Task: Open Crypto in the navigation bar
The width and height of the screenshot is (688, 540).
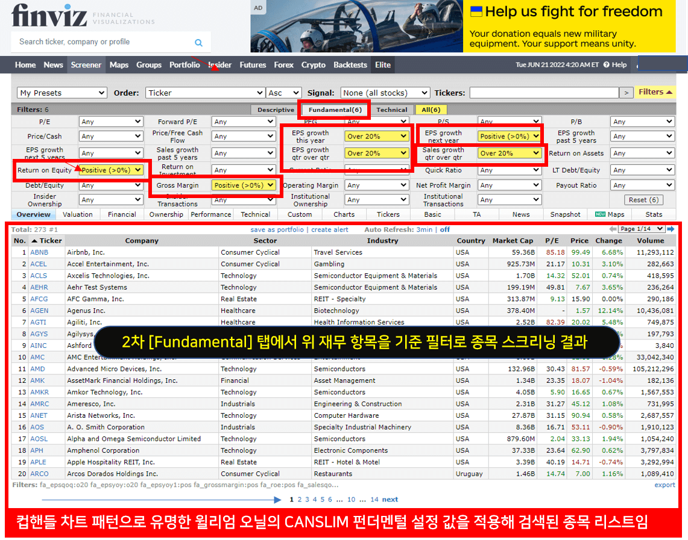Action: coord(313,65)
